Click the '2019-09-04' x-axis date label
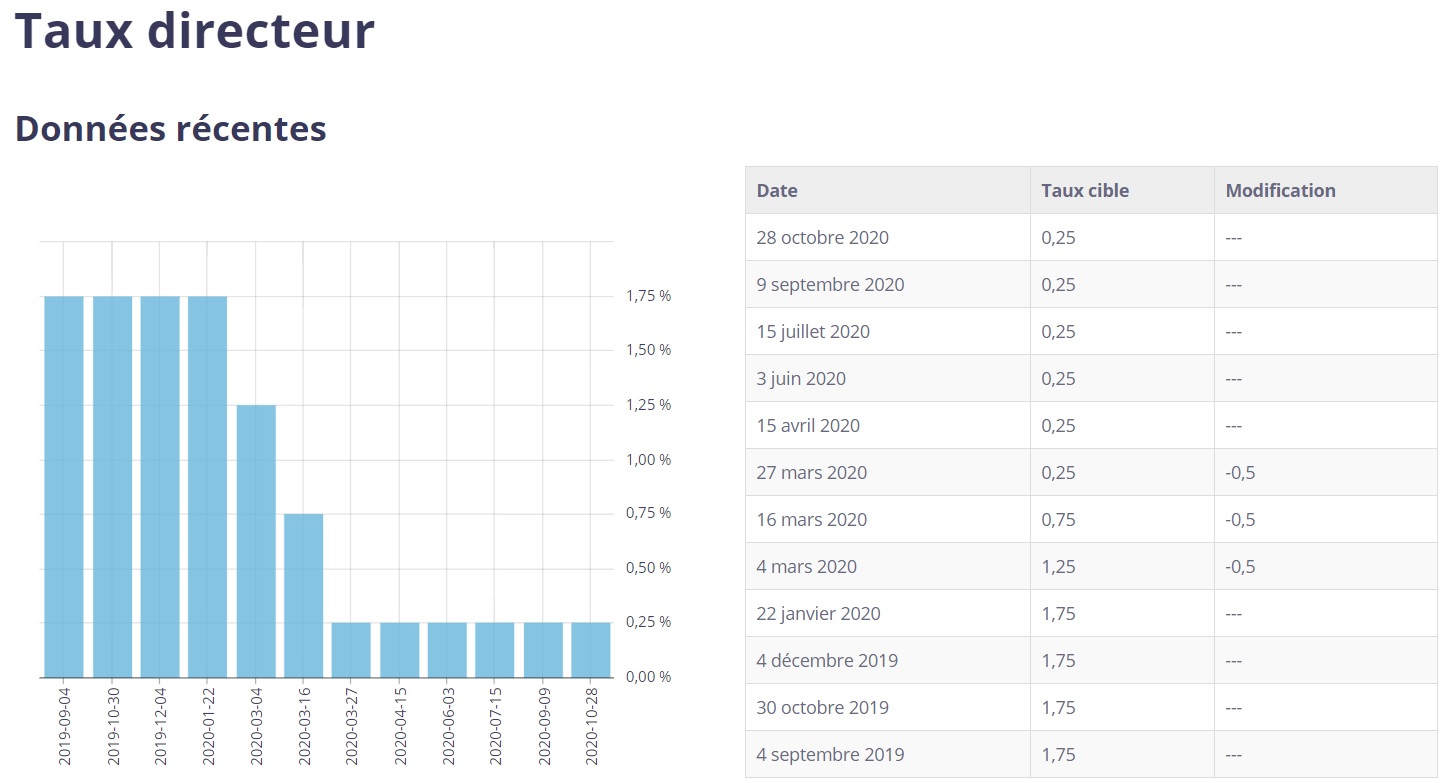This screenshot has height=783, width=1443. click(x=65, y=727)
